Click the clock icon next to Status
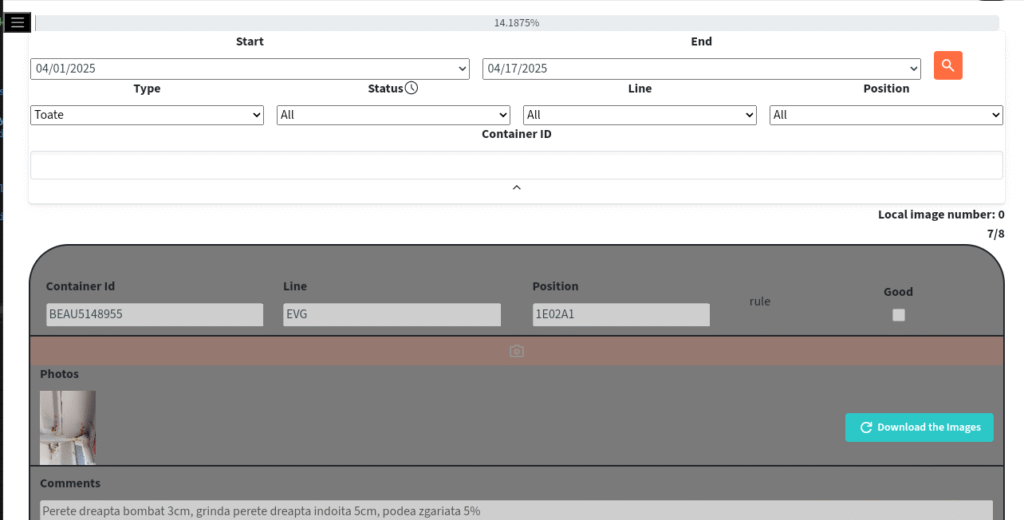Image resolution: width=1024 pixels, height=520 pixels. 411,88
